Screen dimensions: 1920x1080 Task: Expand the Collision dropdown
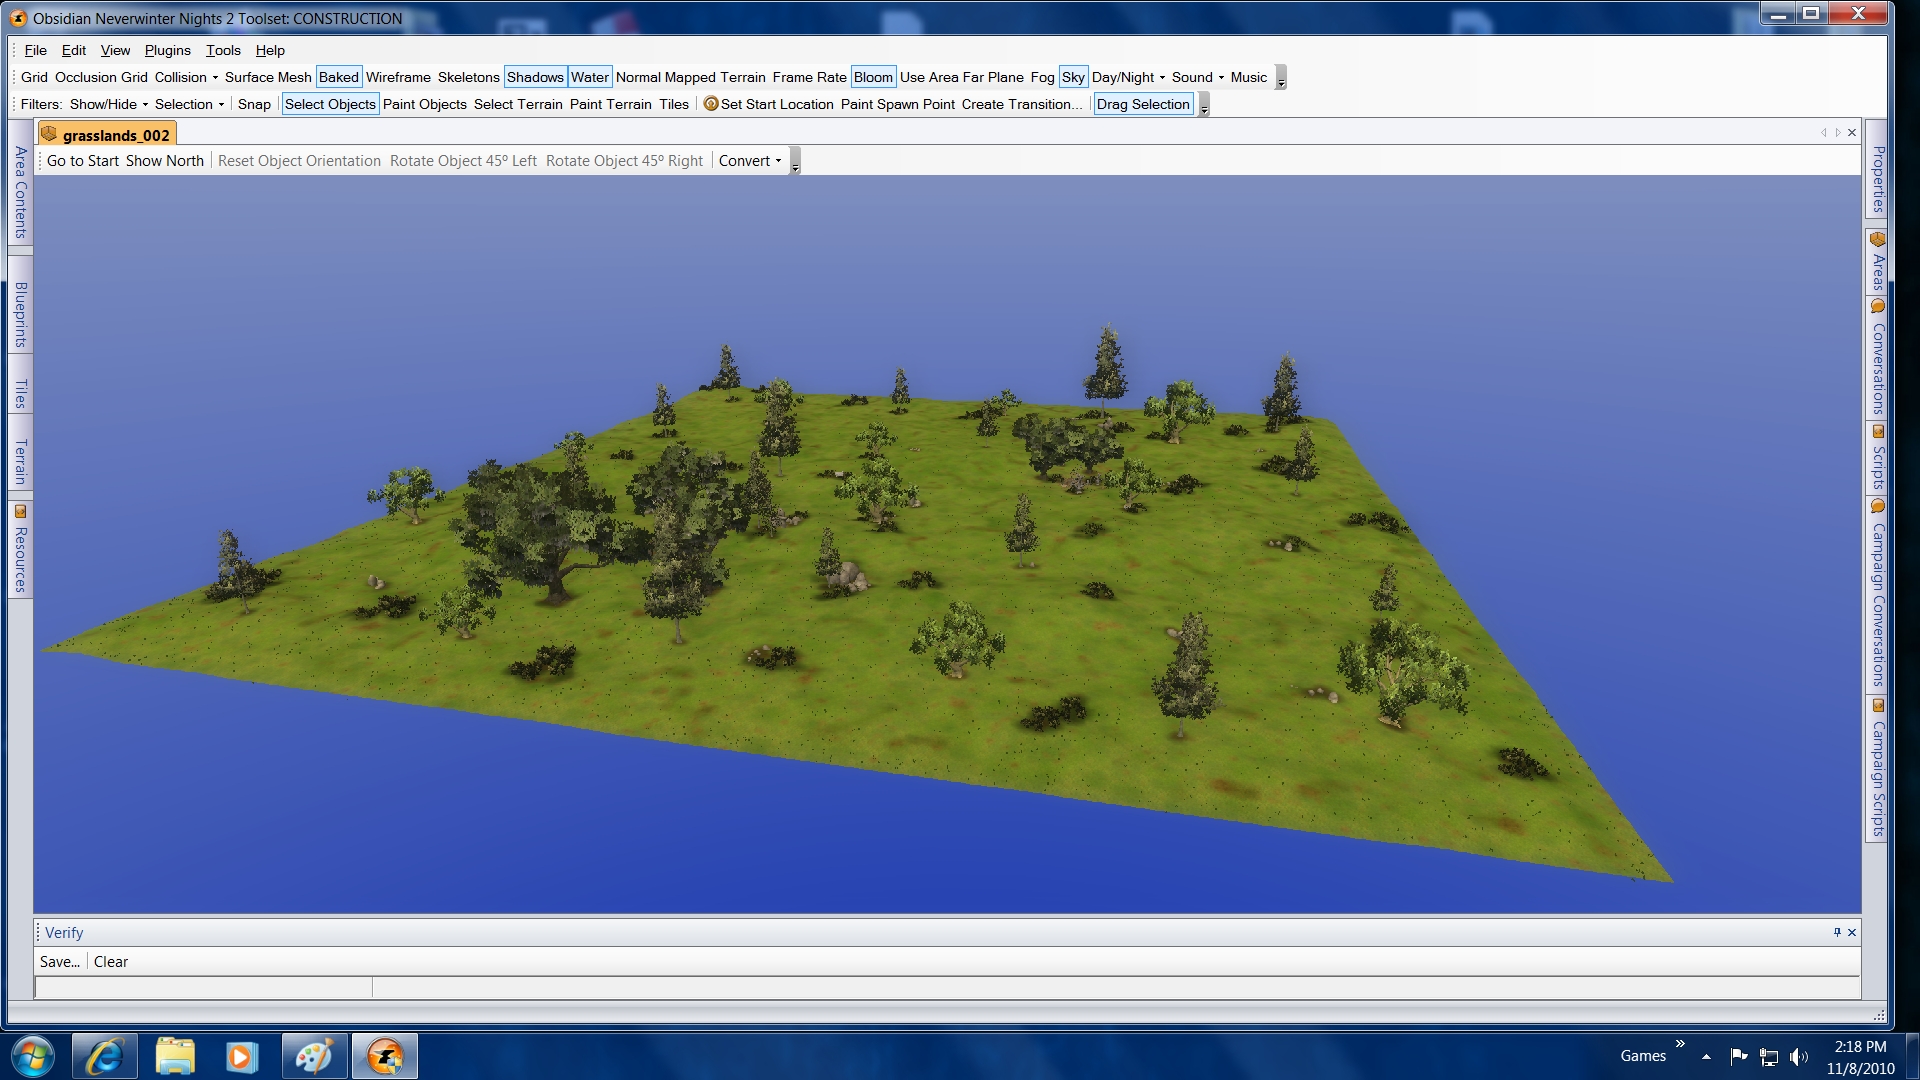[186, 77]
